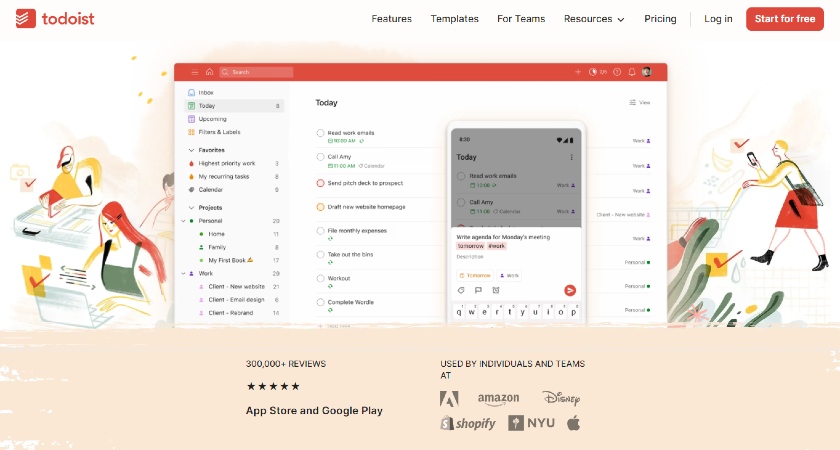Image resolution: width=840 pixels, height=450 pixels.
Task: Complete the Draft new website homepage task
Action: tap(320, 207)
